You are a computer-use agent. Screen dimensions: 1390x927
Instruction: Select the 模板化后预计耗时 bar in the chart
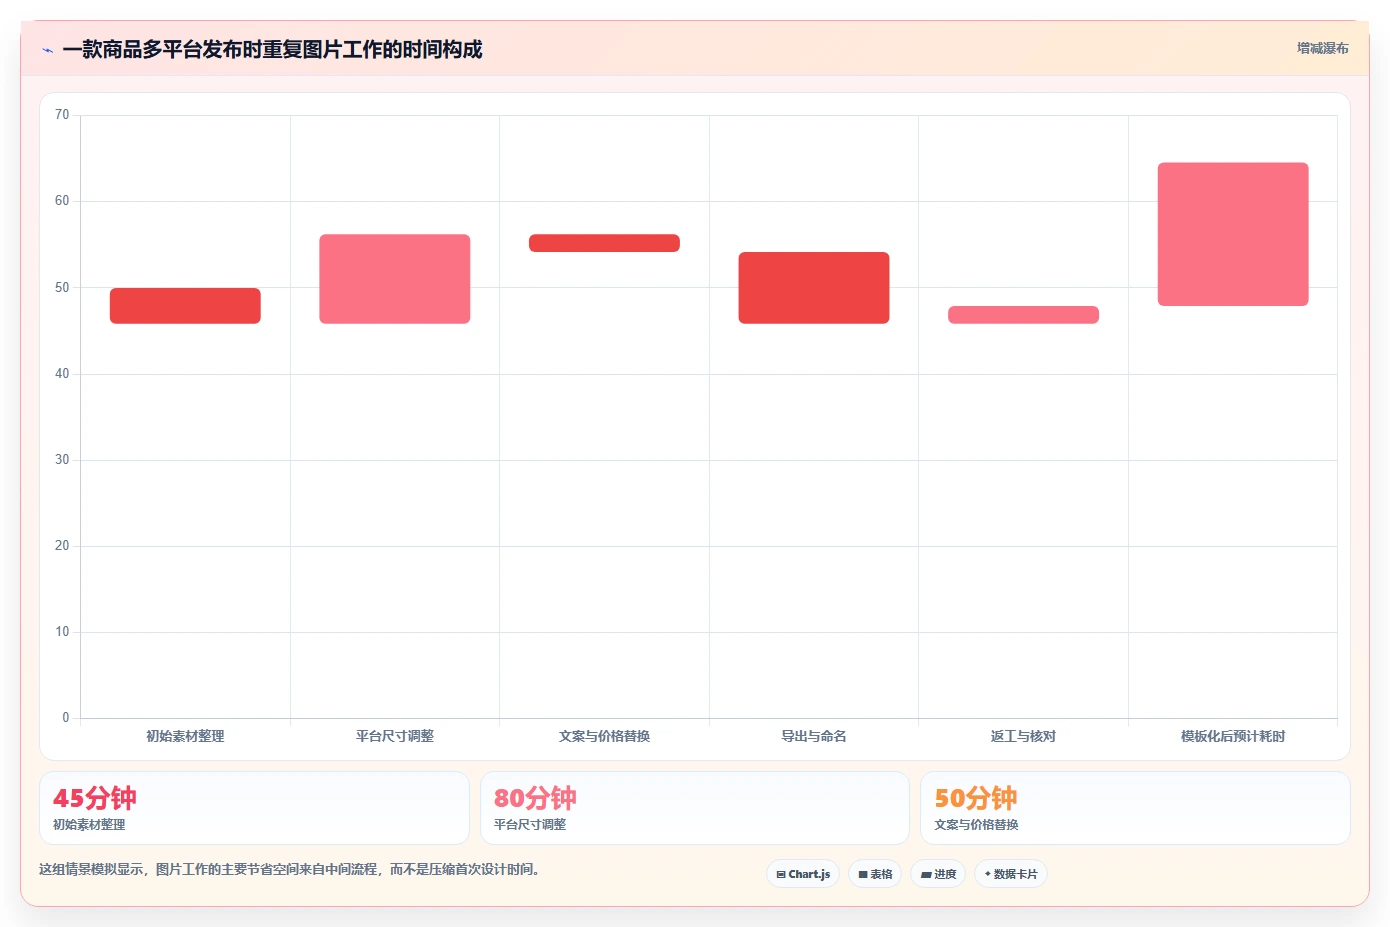click(x=1233, y=234)
